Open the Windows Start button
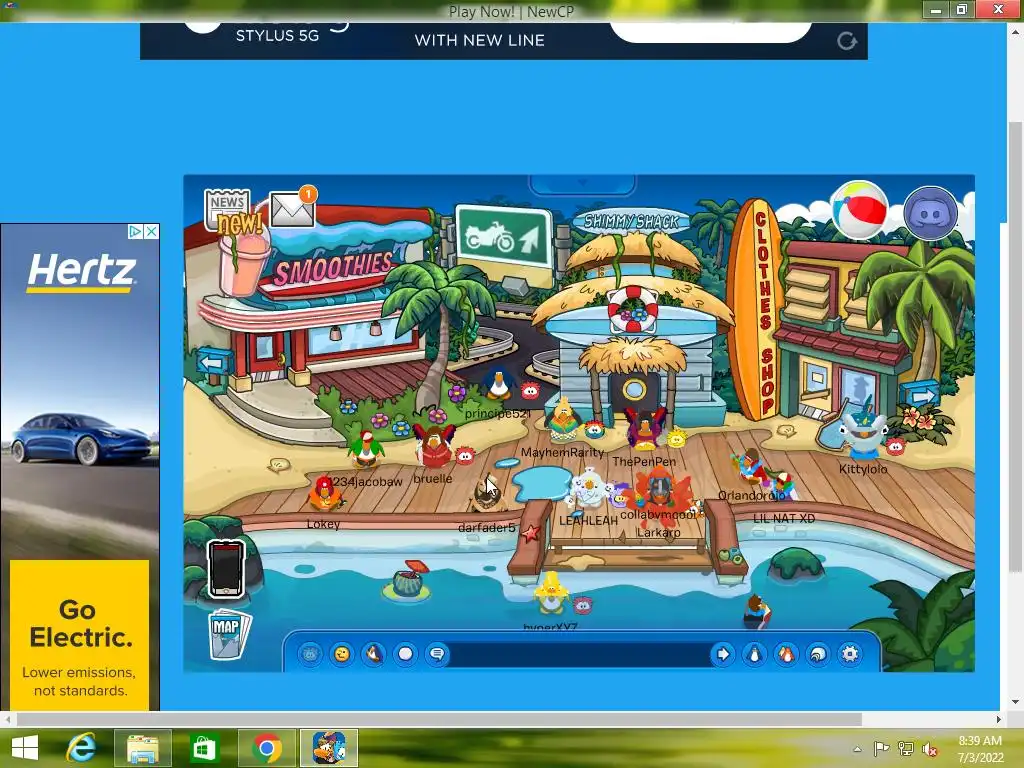 (25, 748)
